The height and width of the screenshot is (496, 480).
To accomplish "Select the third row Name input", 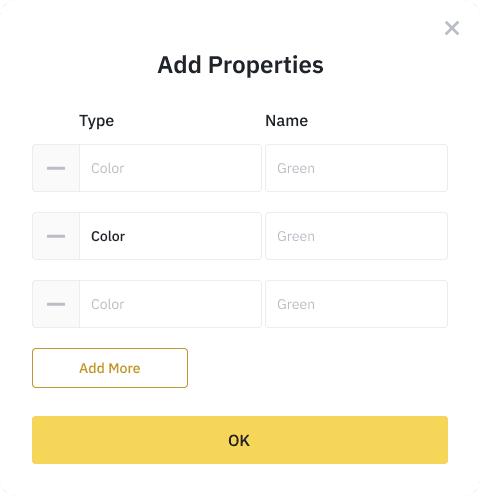I will 356,304.
